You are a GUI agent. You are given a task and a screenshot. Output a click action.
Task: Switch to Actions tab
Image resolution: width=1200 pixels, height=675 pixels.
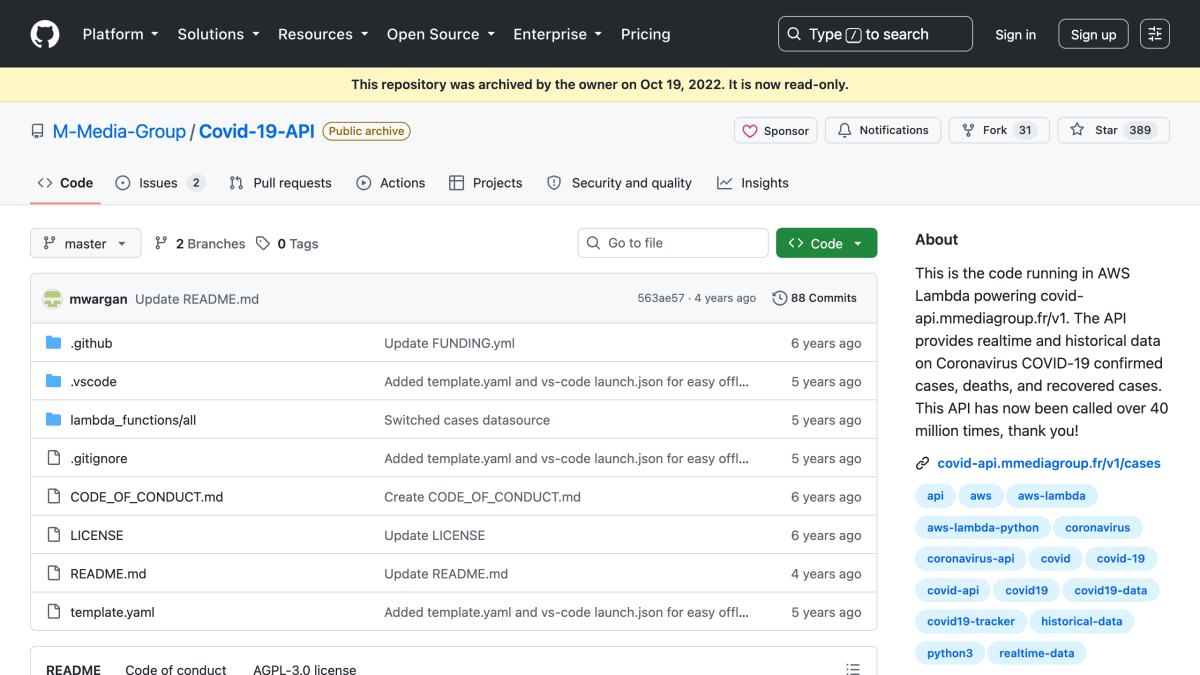[x=391, y=183]
